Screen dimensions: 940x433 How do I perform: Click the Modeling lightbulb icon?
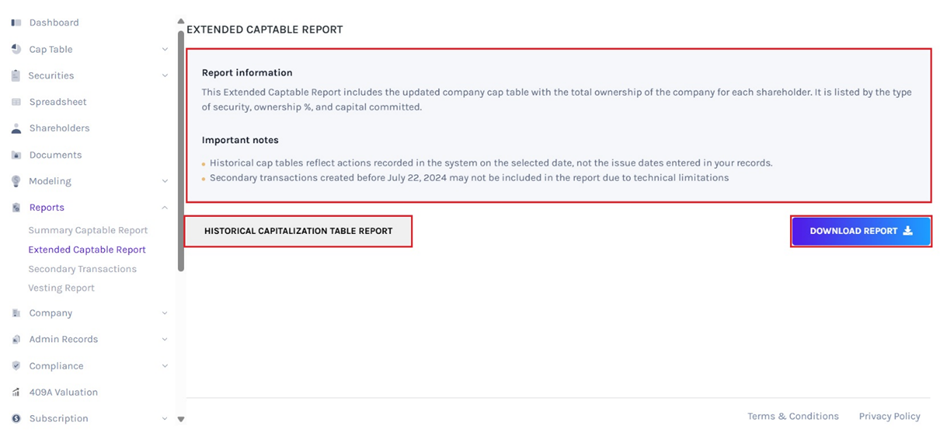16,181
